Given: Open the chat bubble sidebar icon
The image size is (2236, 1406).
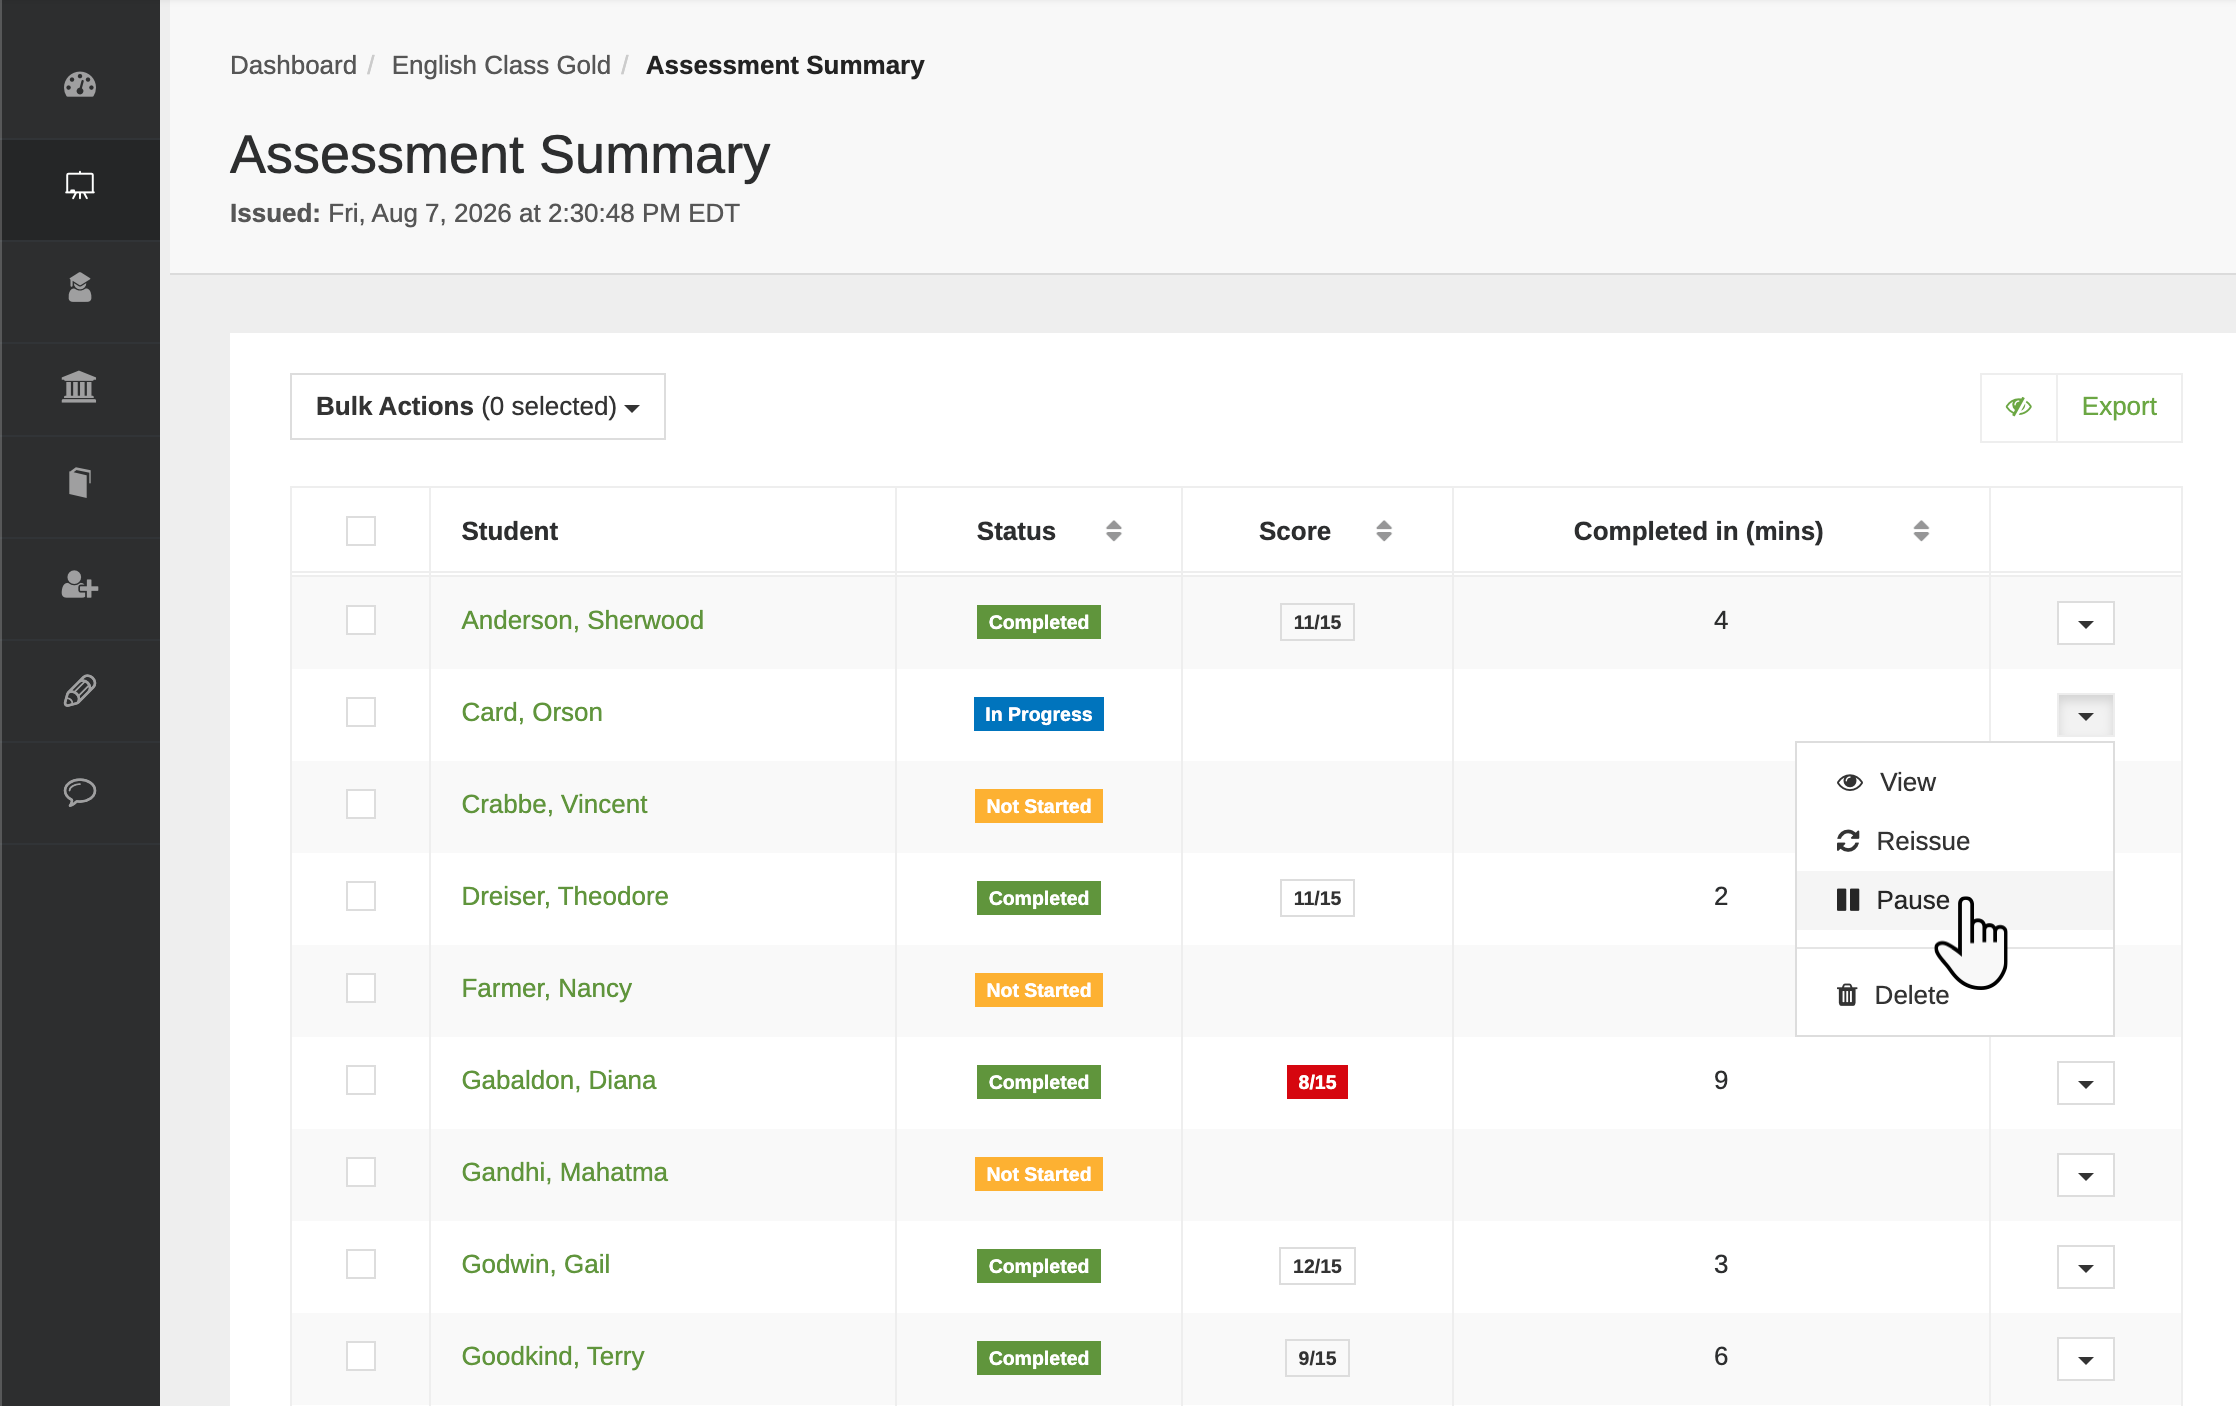Looking at the screenshot, I should tap(80, 792).
